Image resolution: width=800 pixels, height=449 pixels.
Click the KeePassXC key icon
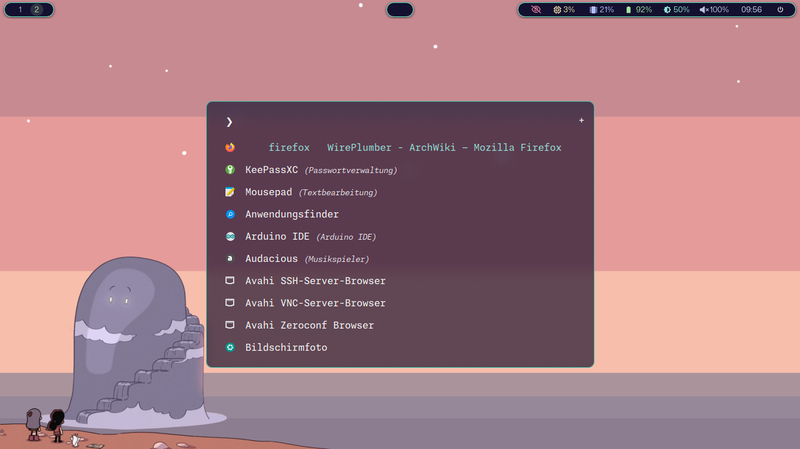(230, 169)
